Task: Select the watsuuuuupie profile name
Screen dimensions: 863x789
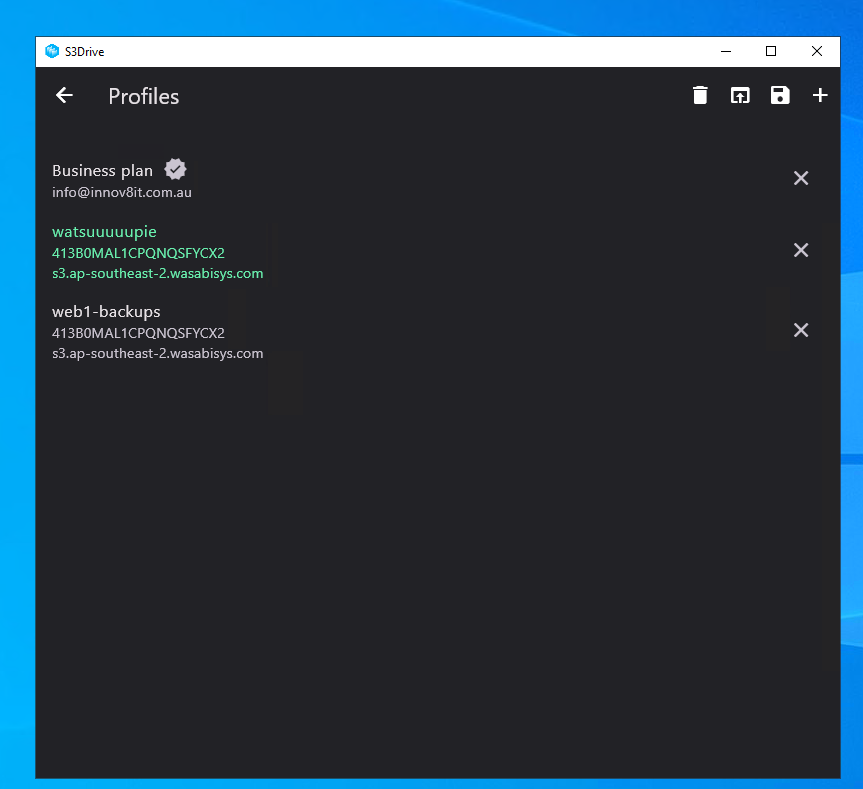Action: click(x=104, y=232)
